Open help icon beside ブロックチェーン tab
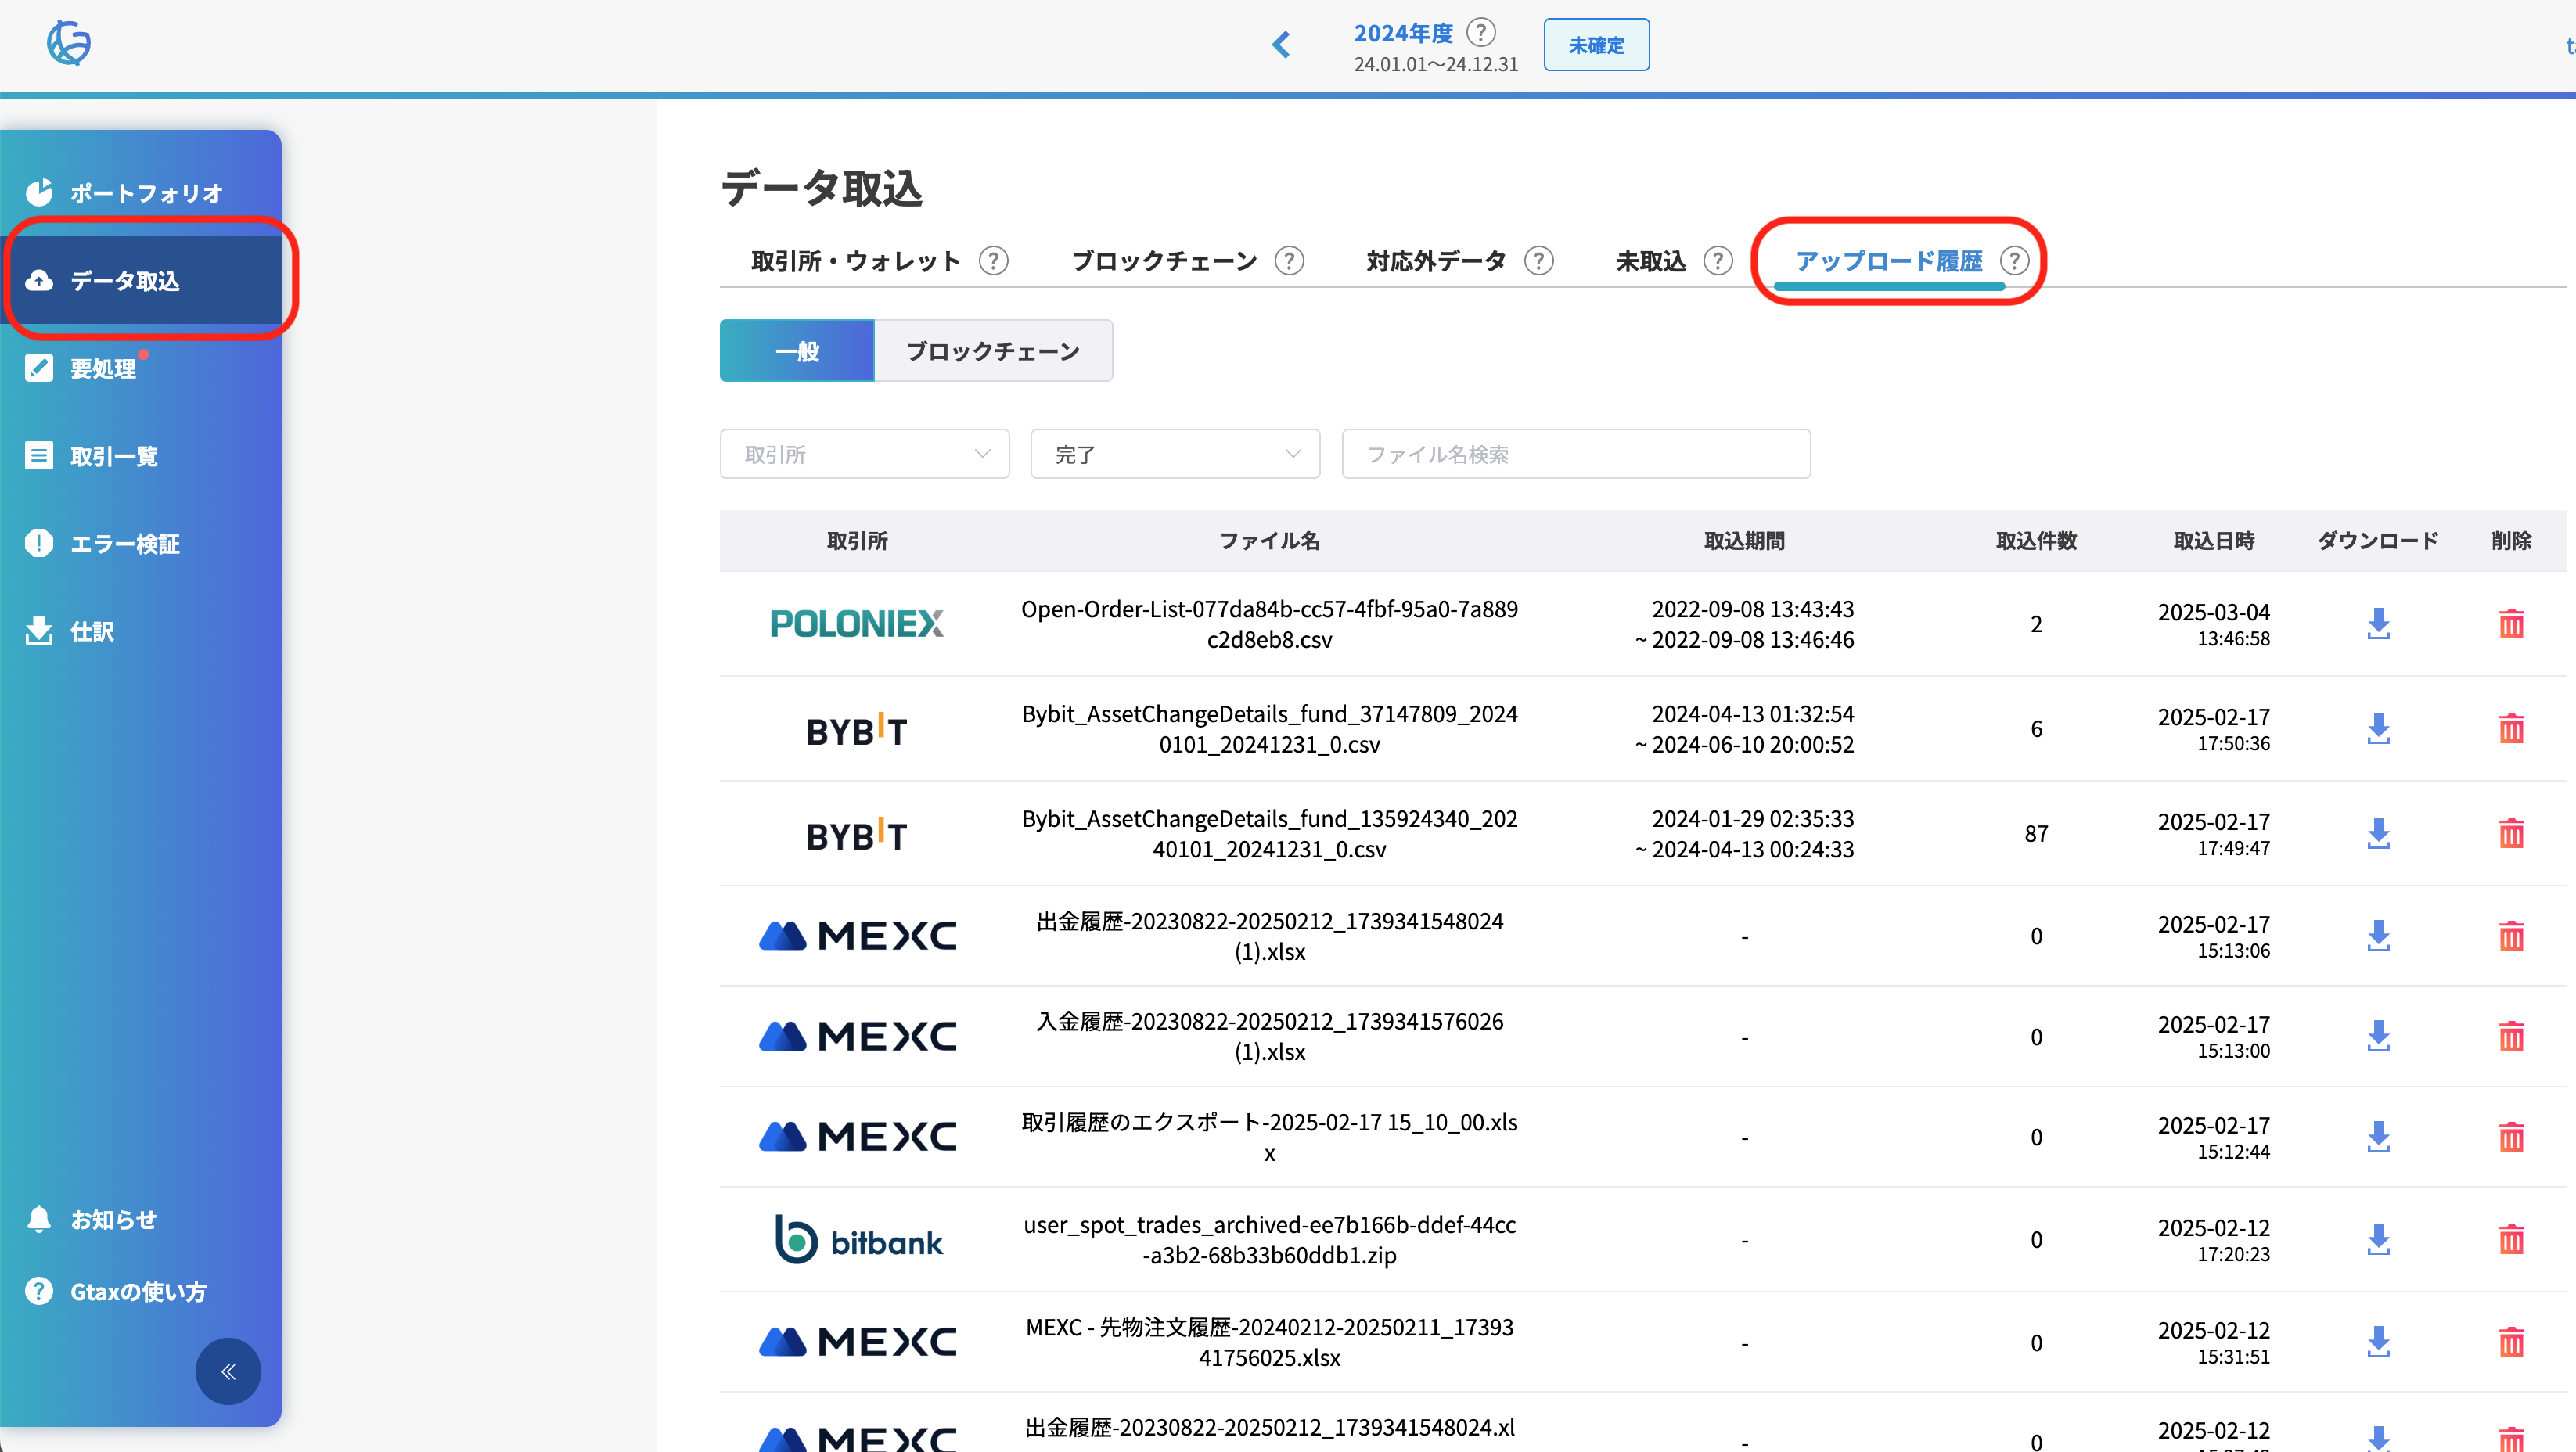 pyautogui.click(x=1290, y=262)
